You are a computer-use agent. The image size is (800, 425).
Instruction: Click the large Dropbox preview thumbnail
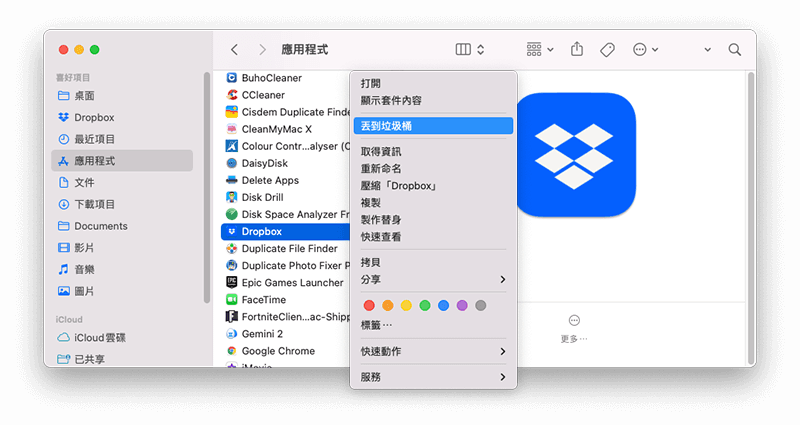point(577,155)
